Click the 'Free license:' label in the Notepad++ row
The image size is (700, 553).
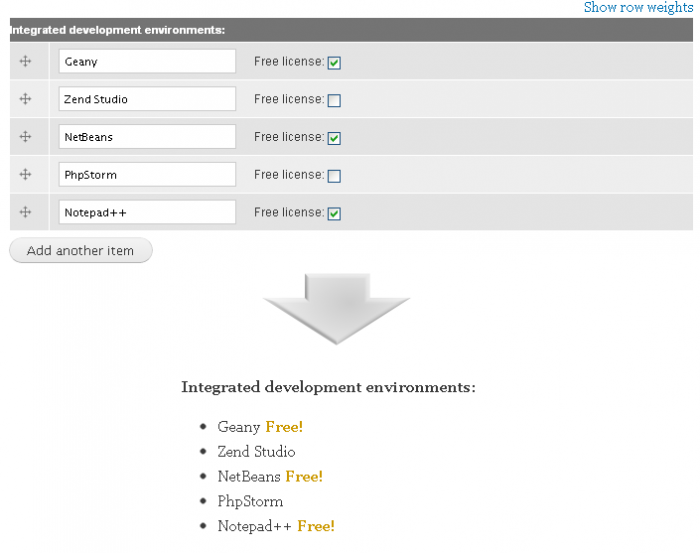point(289,212)
